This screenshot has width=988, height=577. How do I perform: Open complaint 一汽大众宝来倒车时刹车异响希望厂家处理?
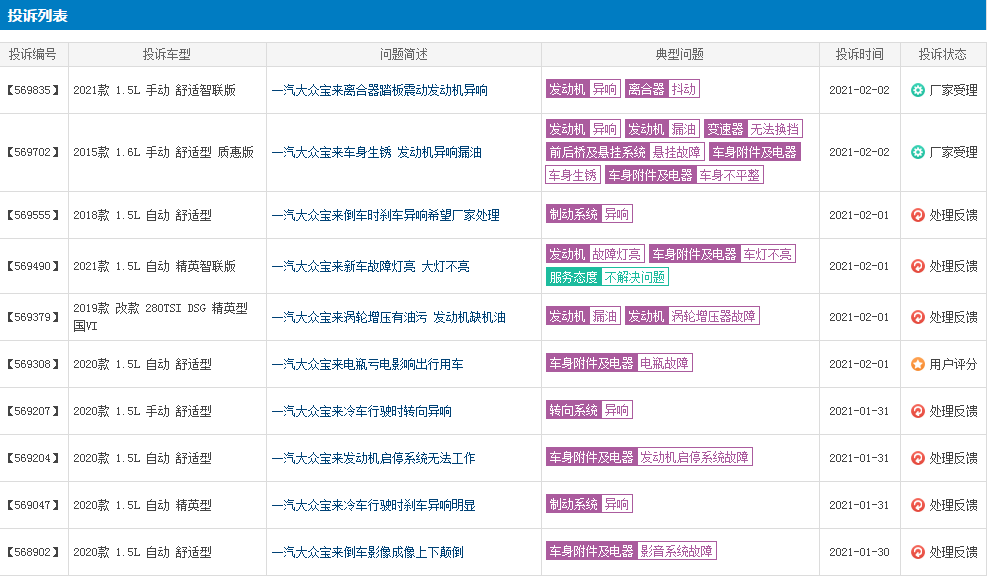[385, 215]
